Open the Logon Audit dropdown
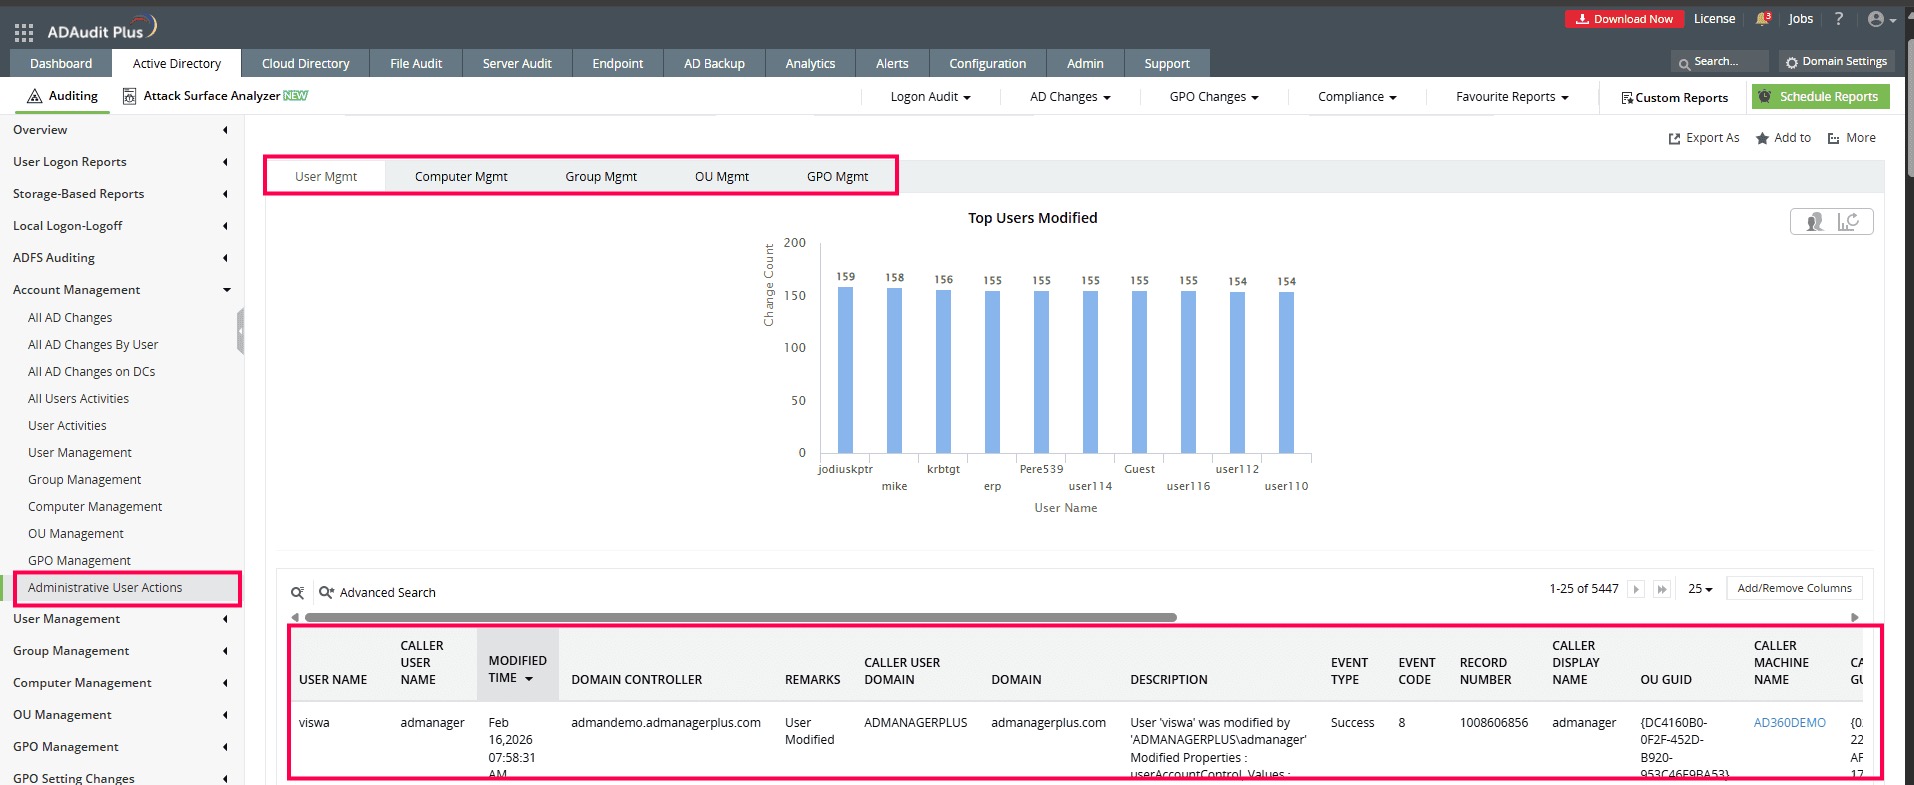 (930, 97)
